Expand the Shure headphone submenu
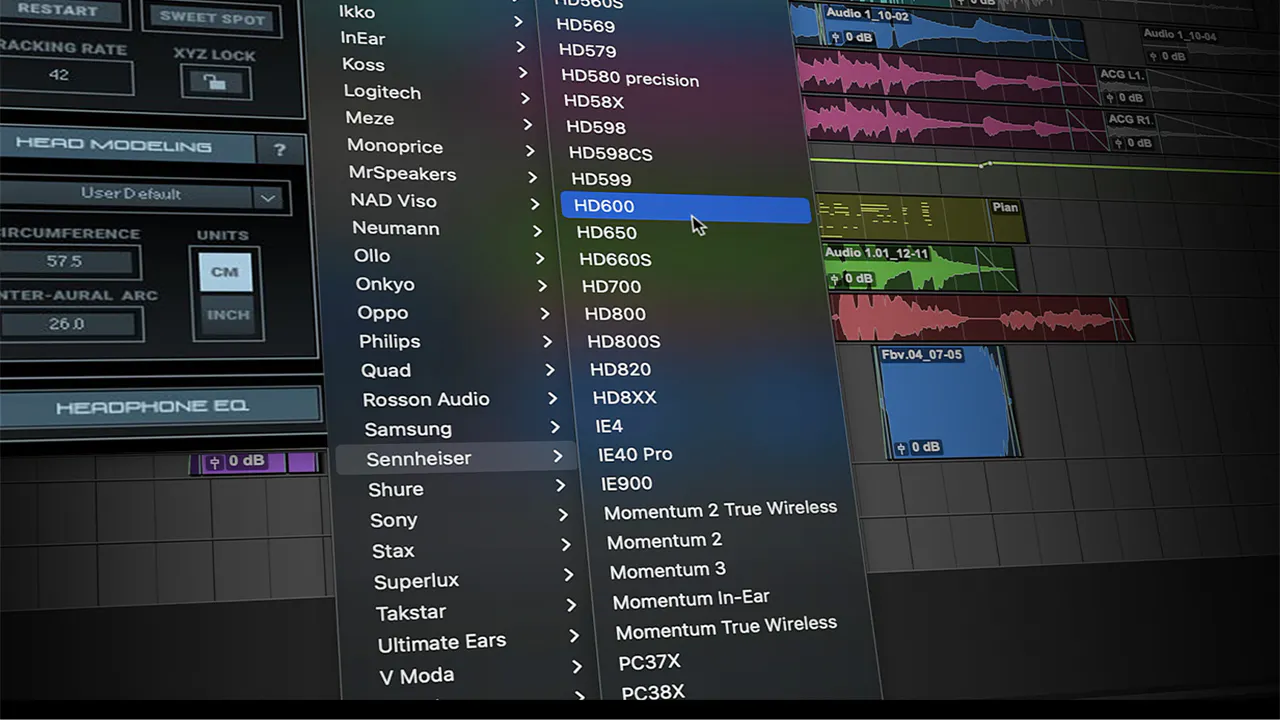 [x=396, y=489]
